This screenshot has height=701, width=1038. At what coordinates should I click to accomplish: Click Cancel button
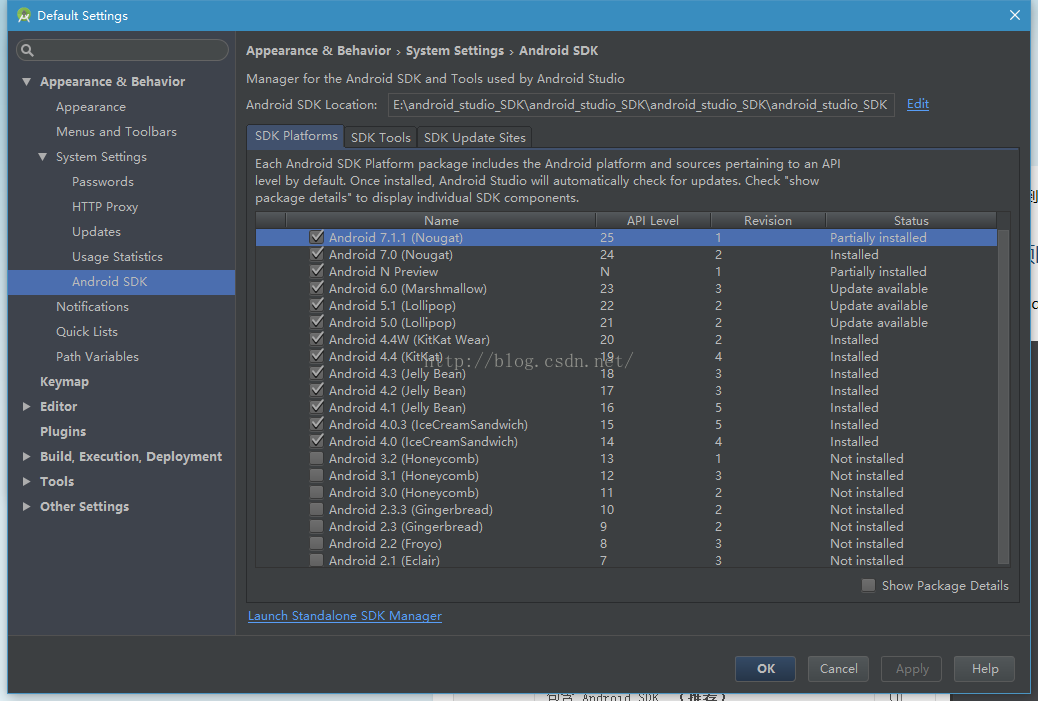pyautogui.click(x=838, y=669)
